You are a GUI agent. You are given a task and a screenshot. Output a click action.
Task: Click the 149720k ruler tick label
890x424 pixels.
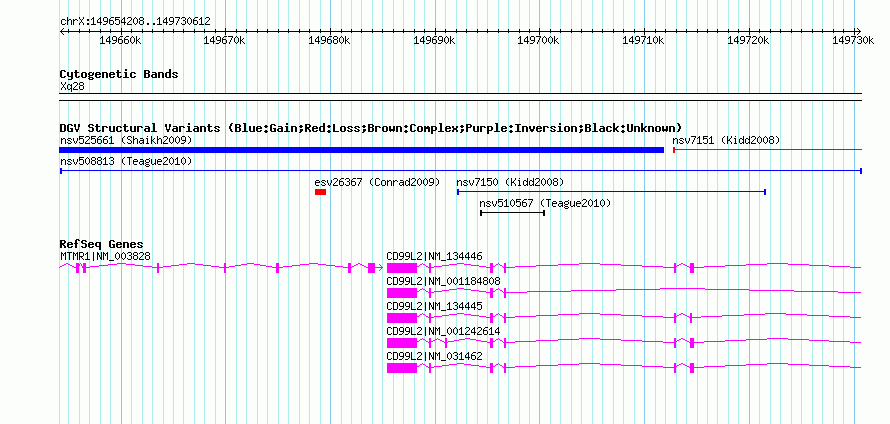pos(749,40)
